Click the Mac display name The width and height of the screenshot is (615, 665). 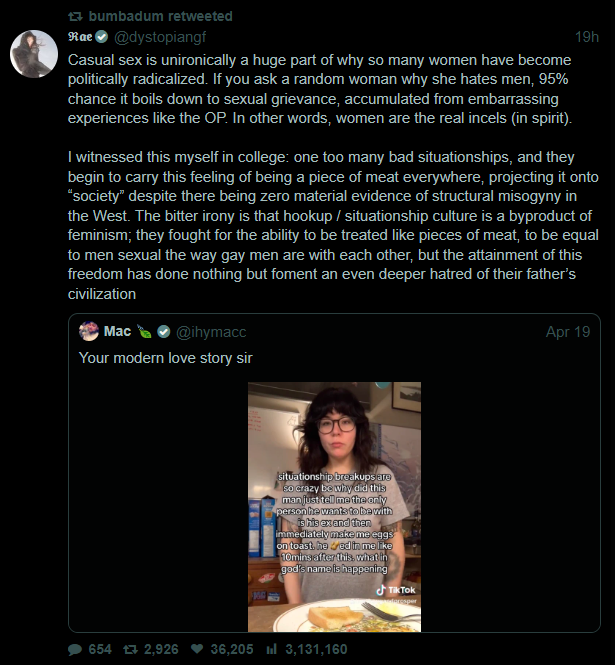click(x=117, y=331)
